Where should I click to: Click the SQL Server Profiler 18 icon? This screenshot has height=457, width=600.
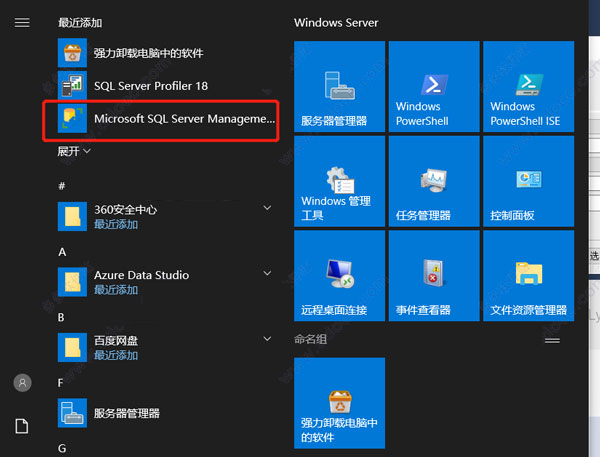[x=72, y=85]
